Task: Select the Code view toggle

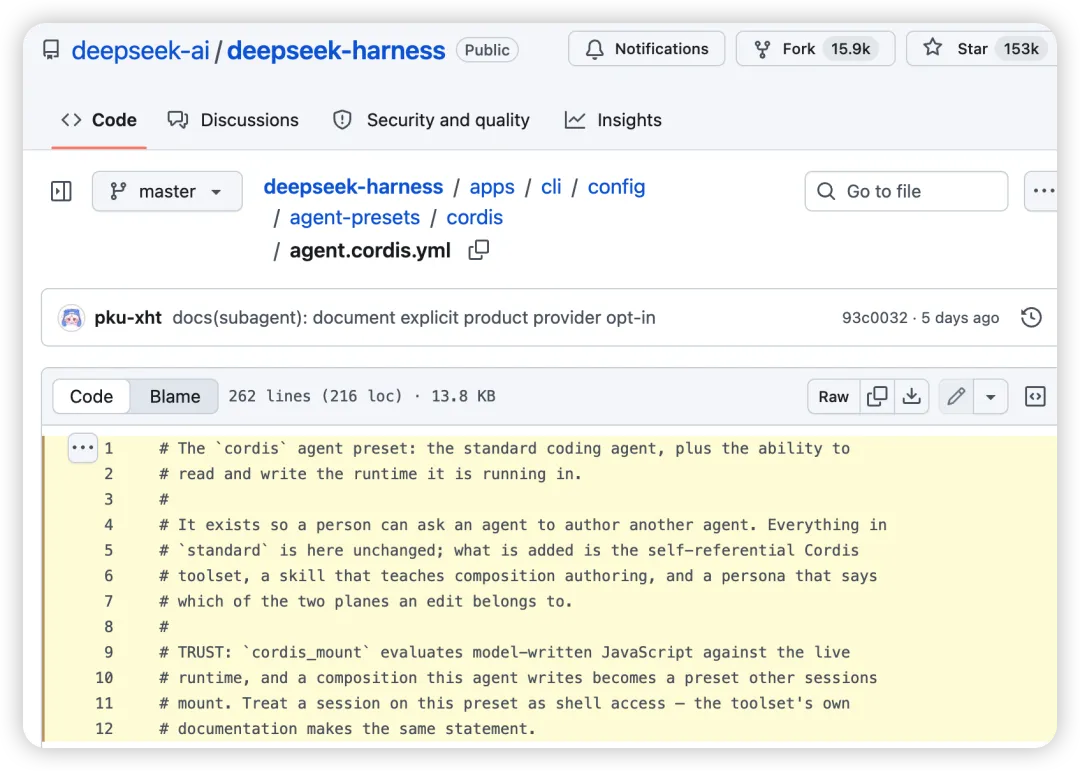Action: pyautogui.click(x=92, y=396)
